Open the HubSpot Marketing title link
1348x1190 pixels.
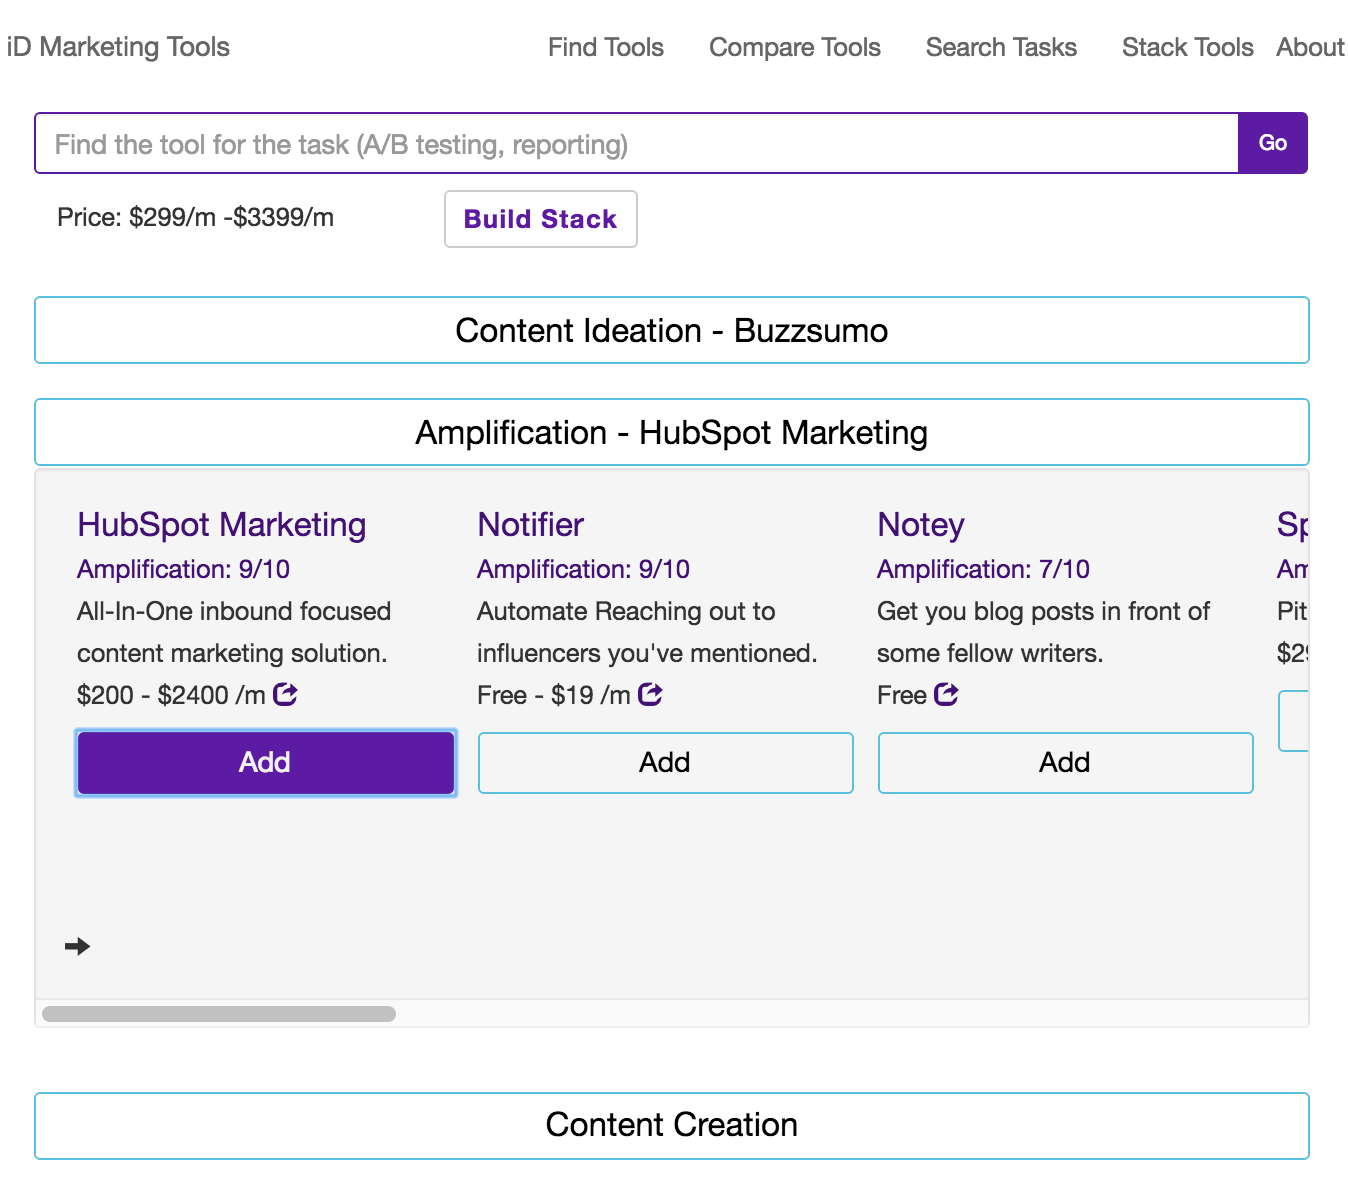222,524
